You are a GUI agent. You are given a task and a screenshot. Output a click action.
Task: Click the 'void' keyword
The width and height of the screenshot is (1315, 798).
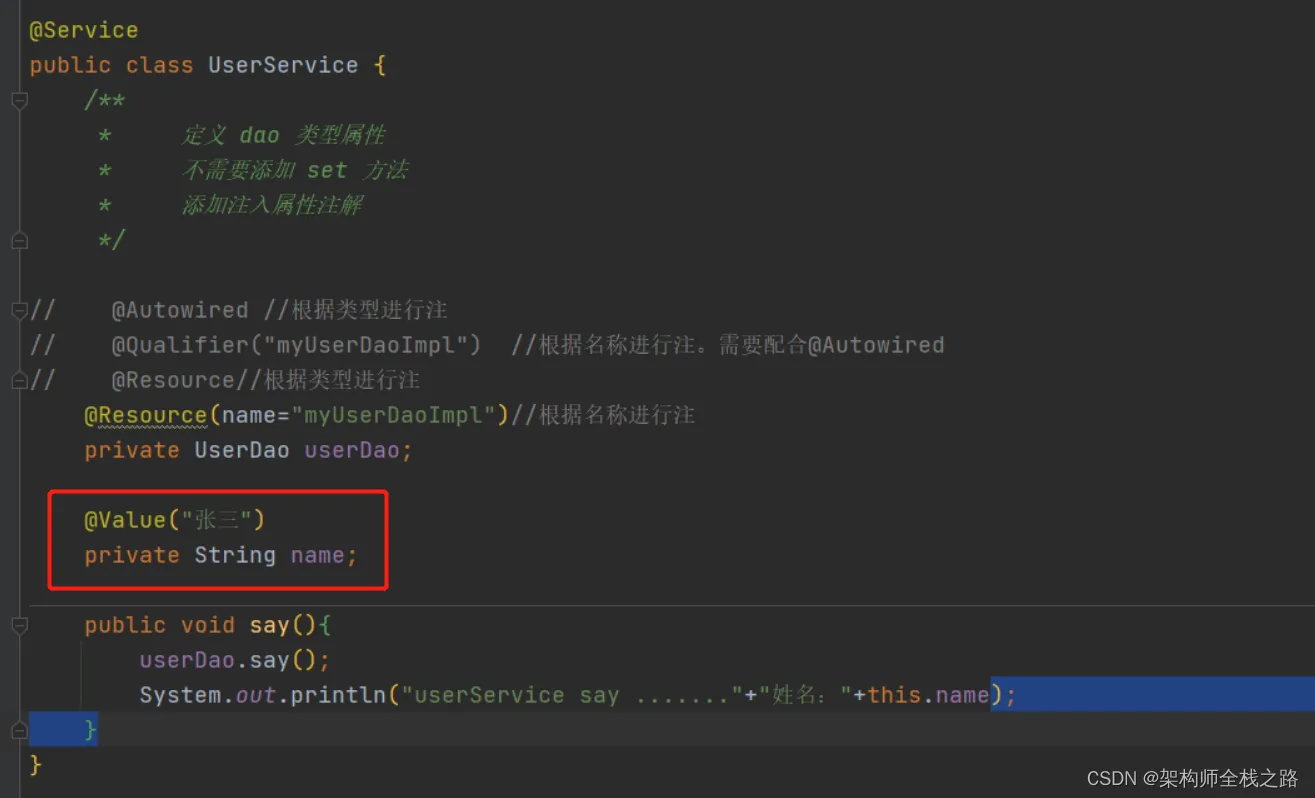click(207, 625)
